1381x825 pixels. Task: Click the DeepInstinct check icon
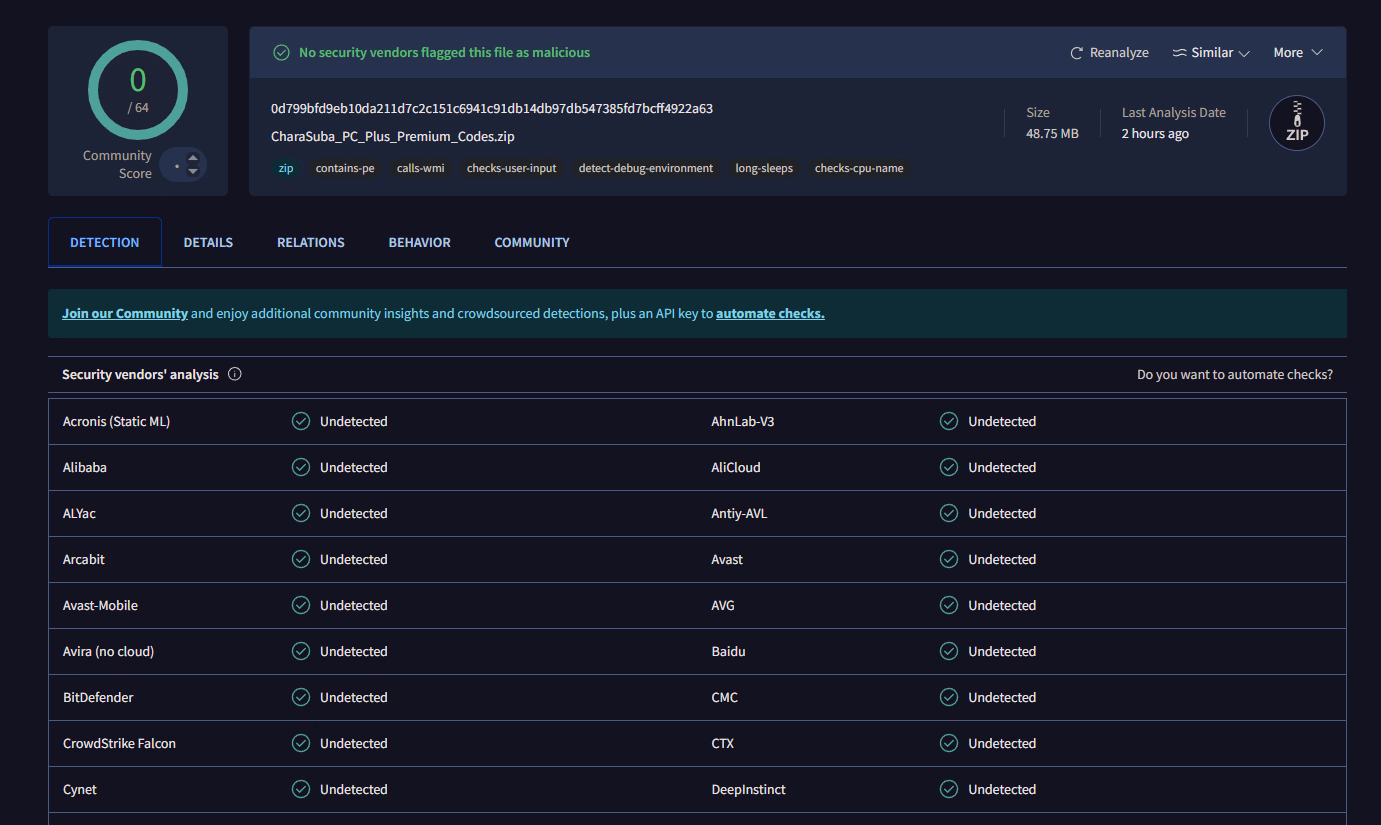(x=949, y=789)
